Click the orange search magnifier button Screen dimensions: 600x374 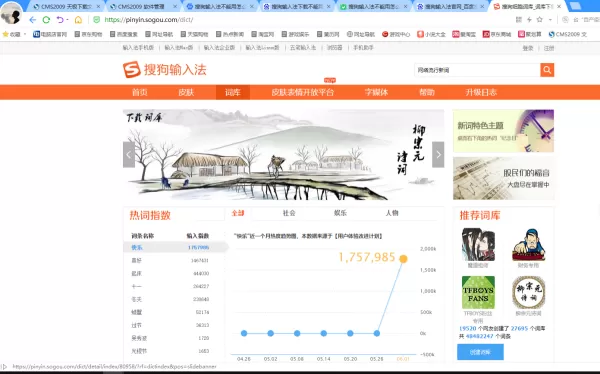(547, 70)
